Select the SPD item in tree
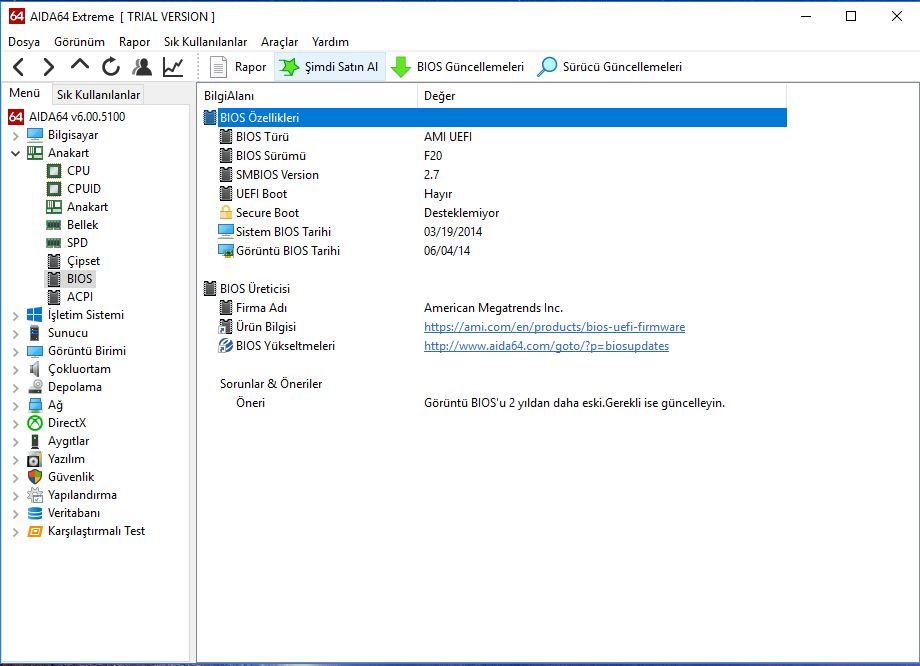This screenshot has height=666, width=920. pos(77,243)
